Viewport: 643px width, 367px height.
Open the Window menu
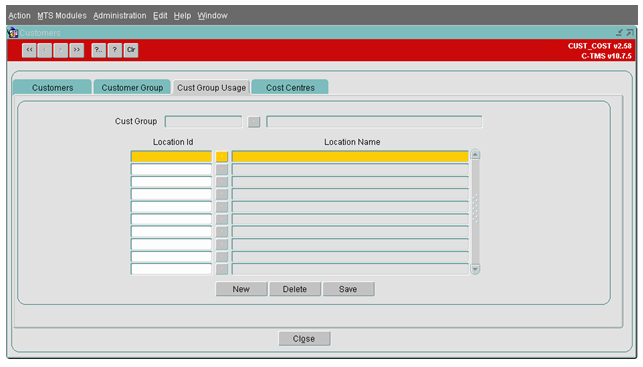[212, 16]
